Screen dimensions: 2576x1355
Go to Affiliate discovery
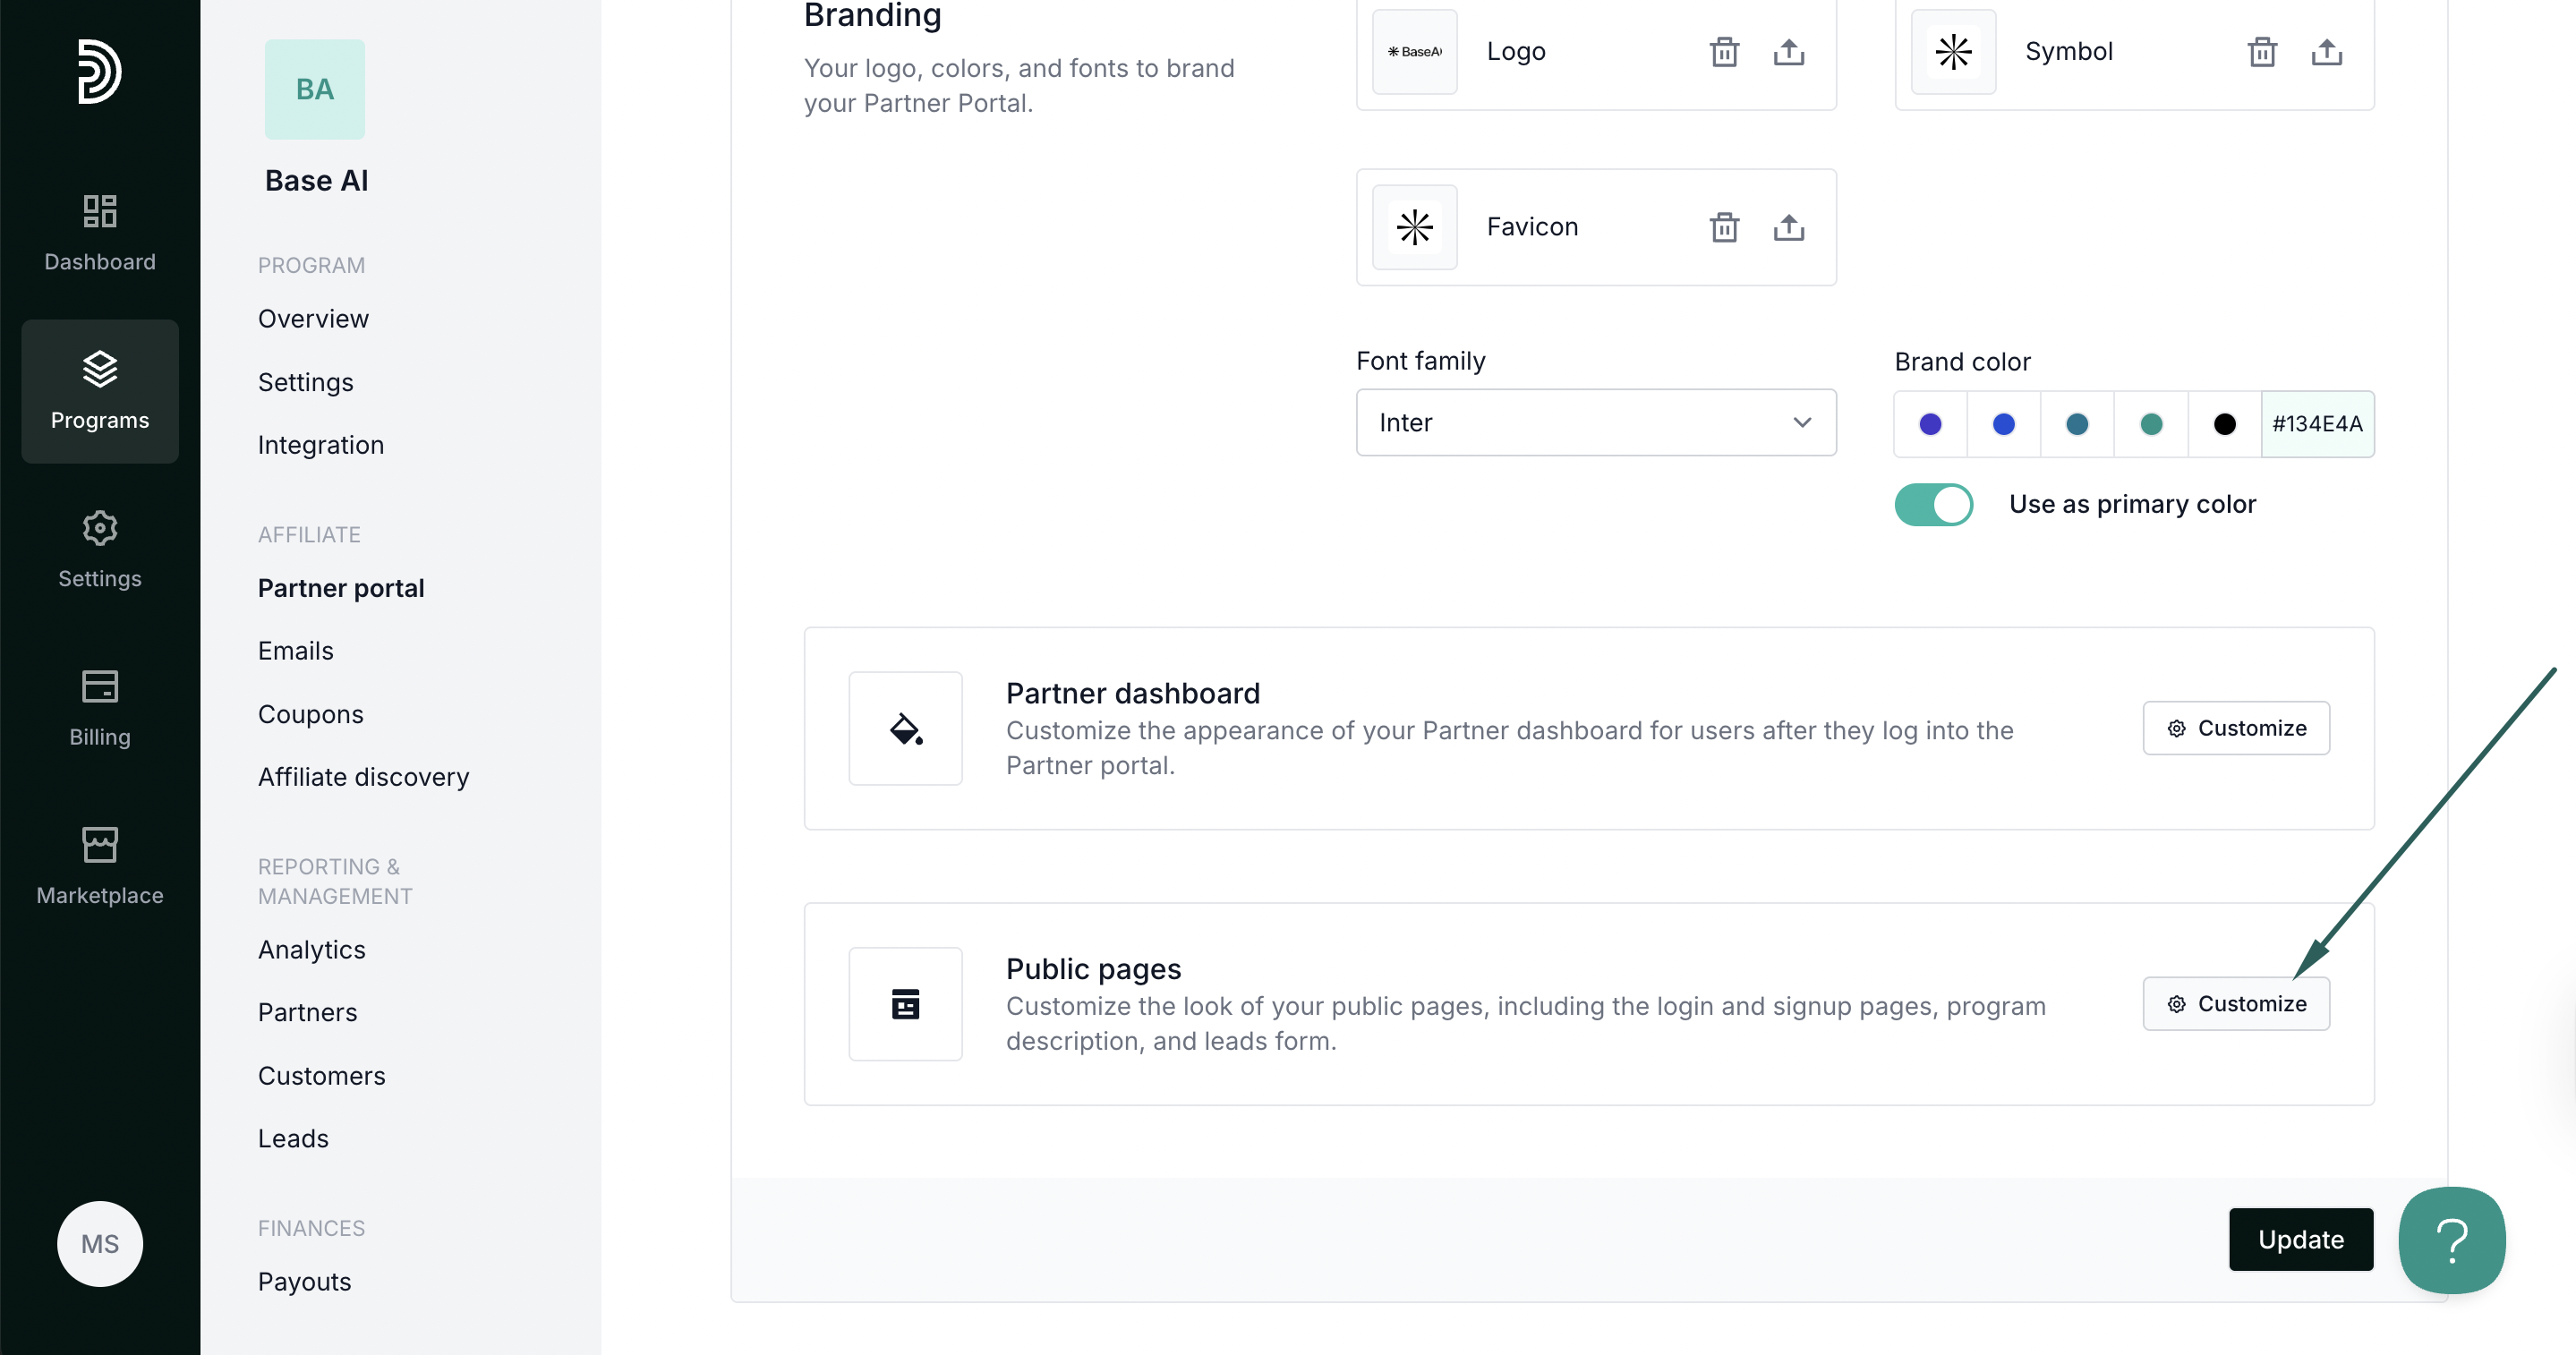[x=363, y=777]
